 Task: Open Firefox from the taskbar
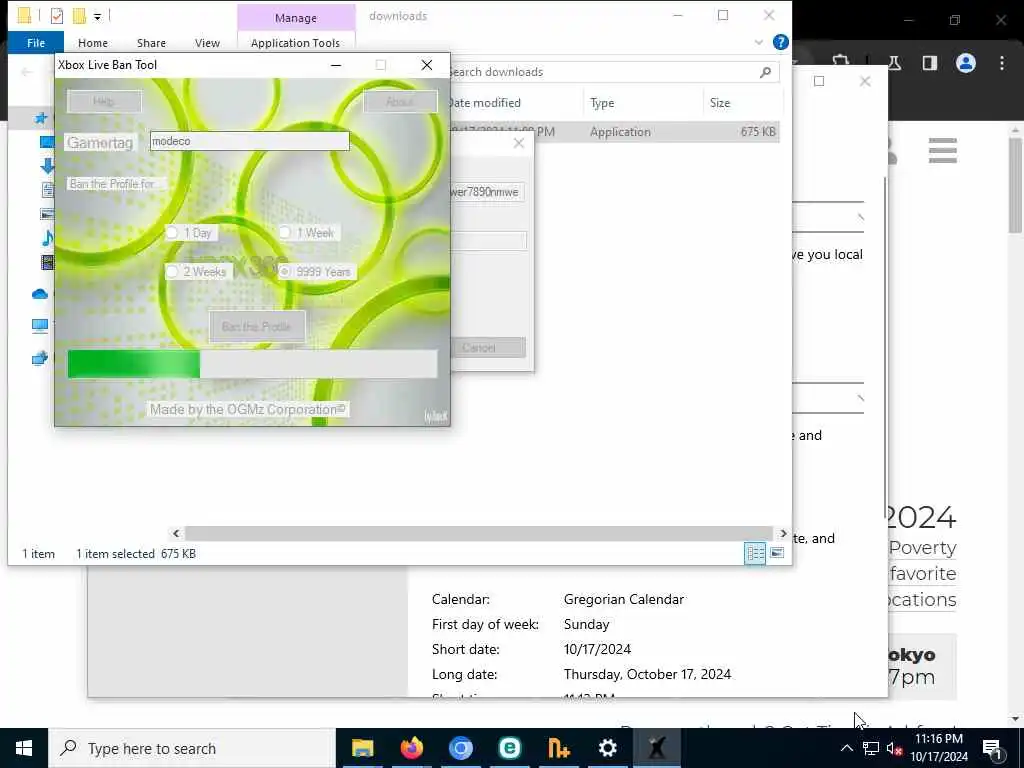pos(411,748)
